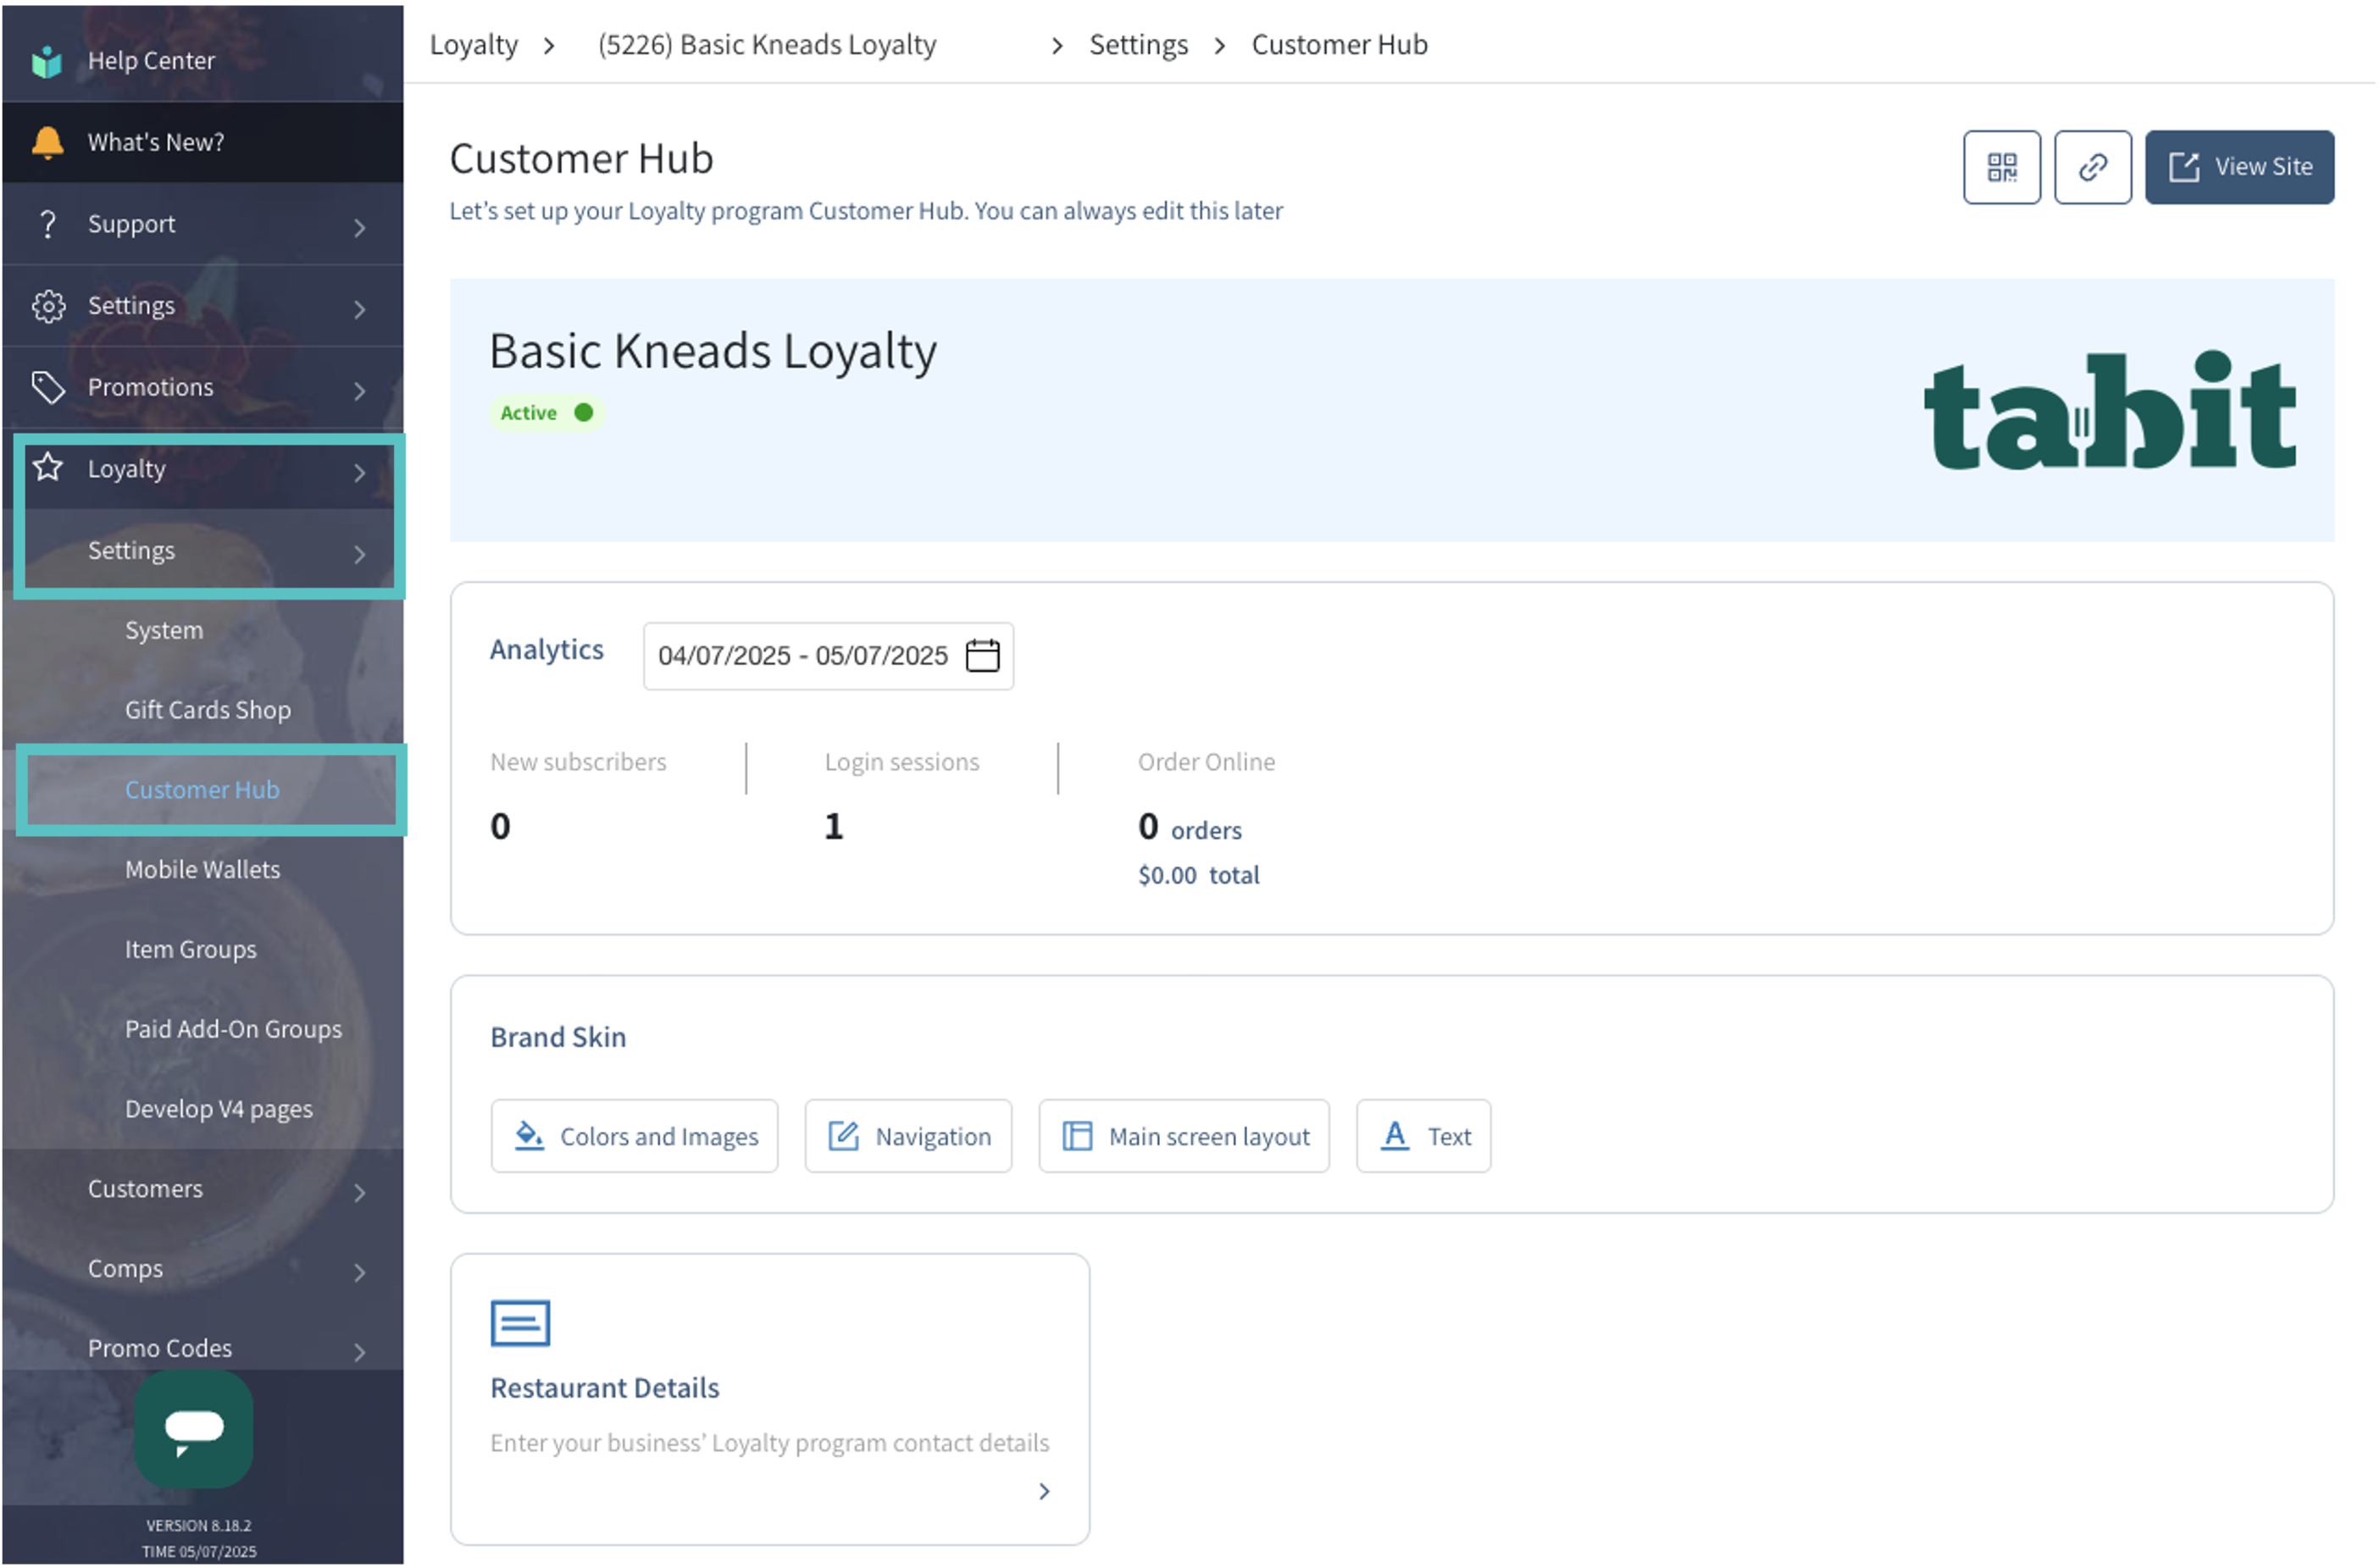
Task: Open Colors and Images brand skin settings
Action: [634, 1137]
